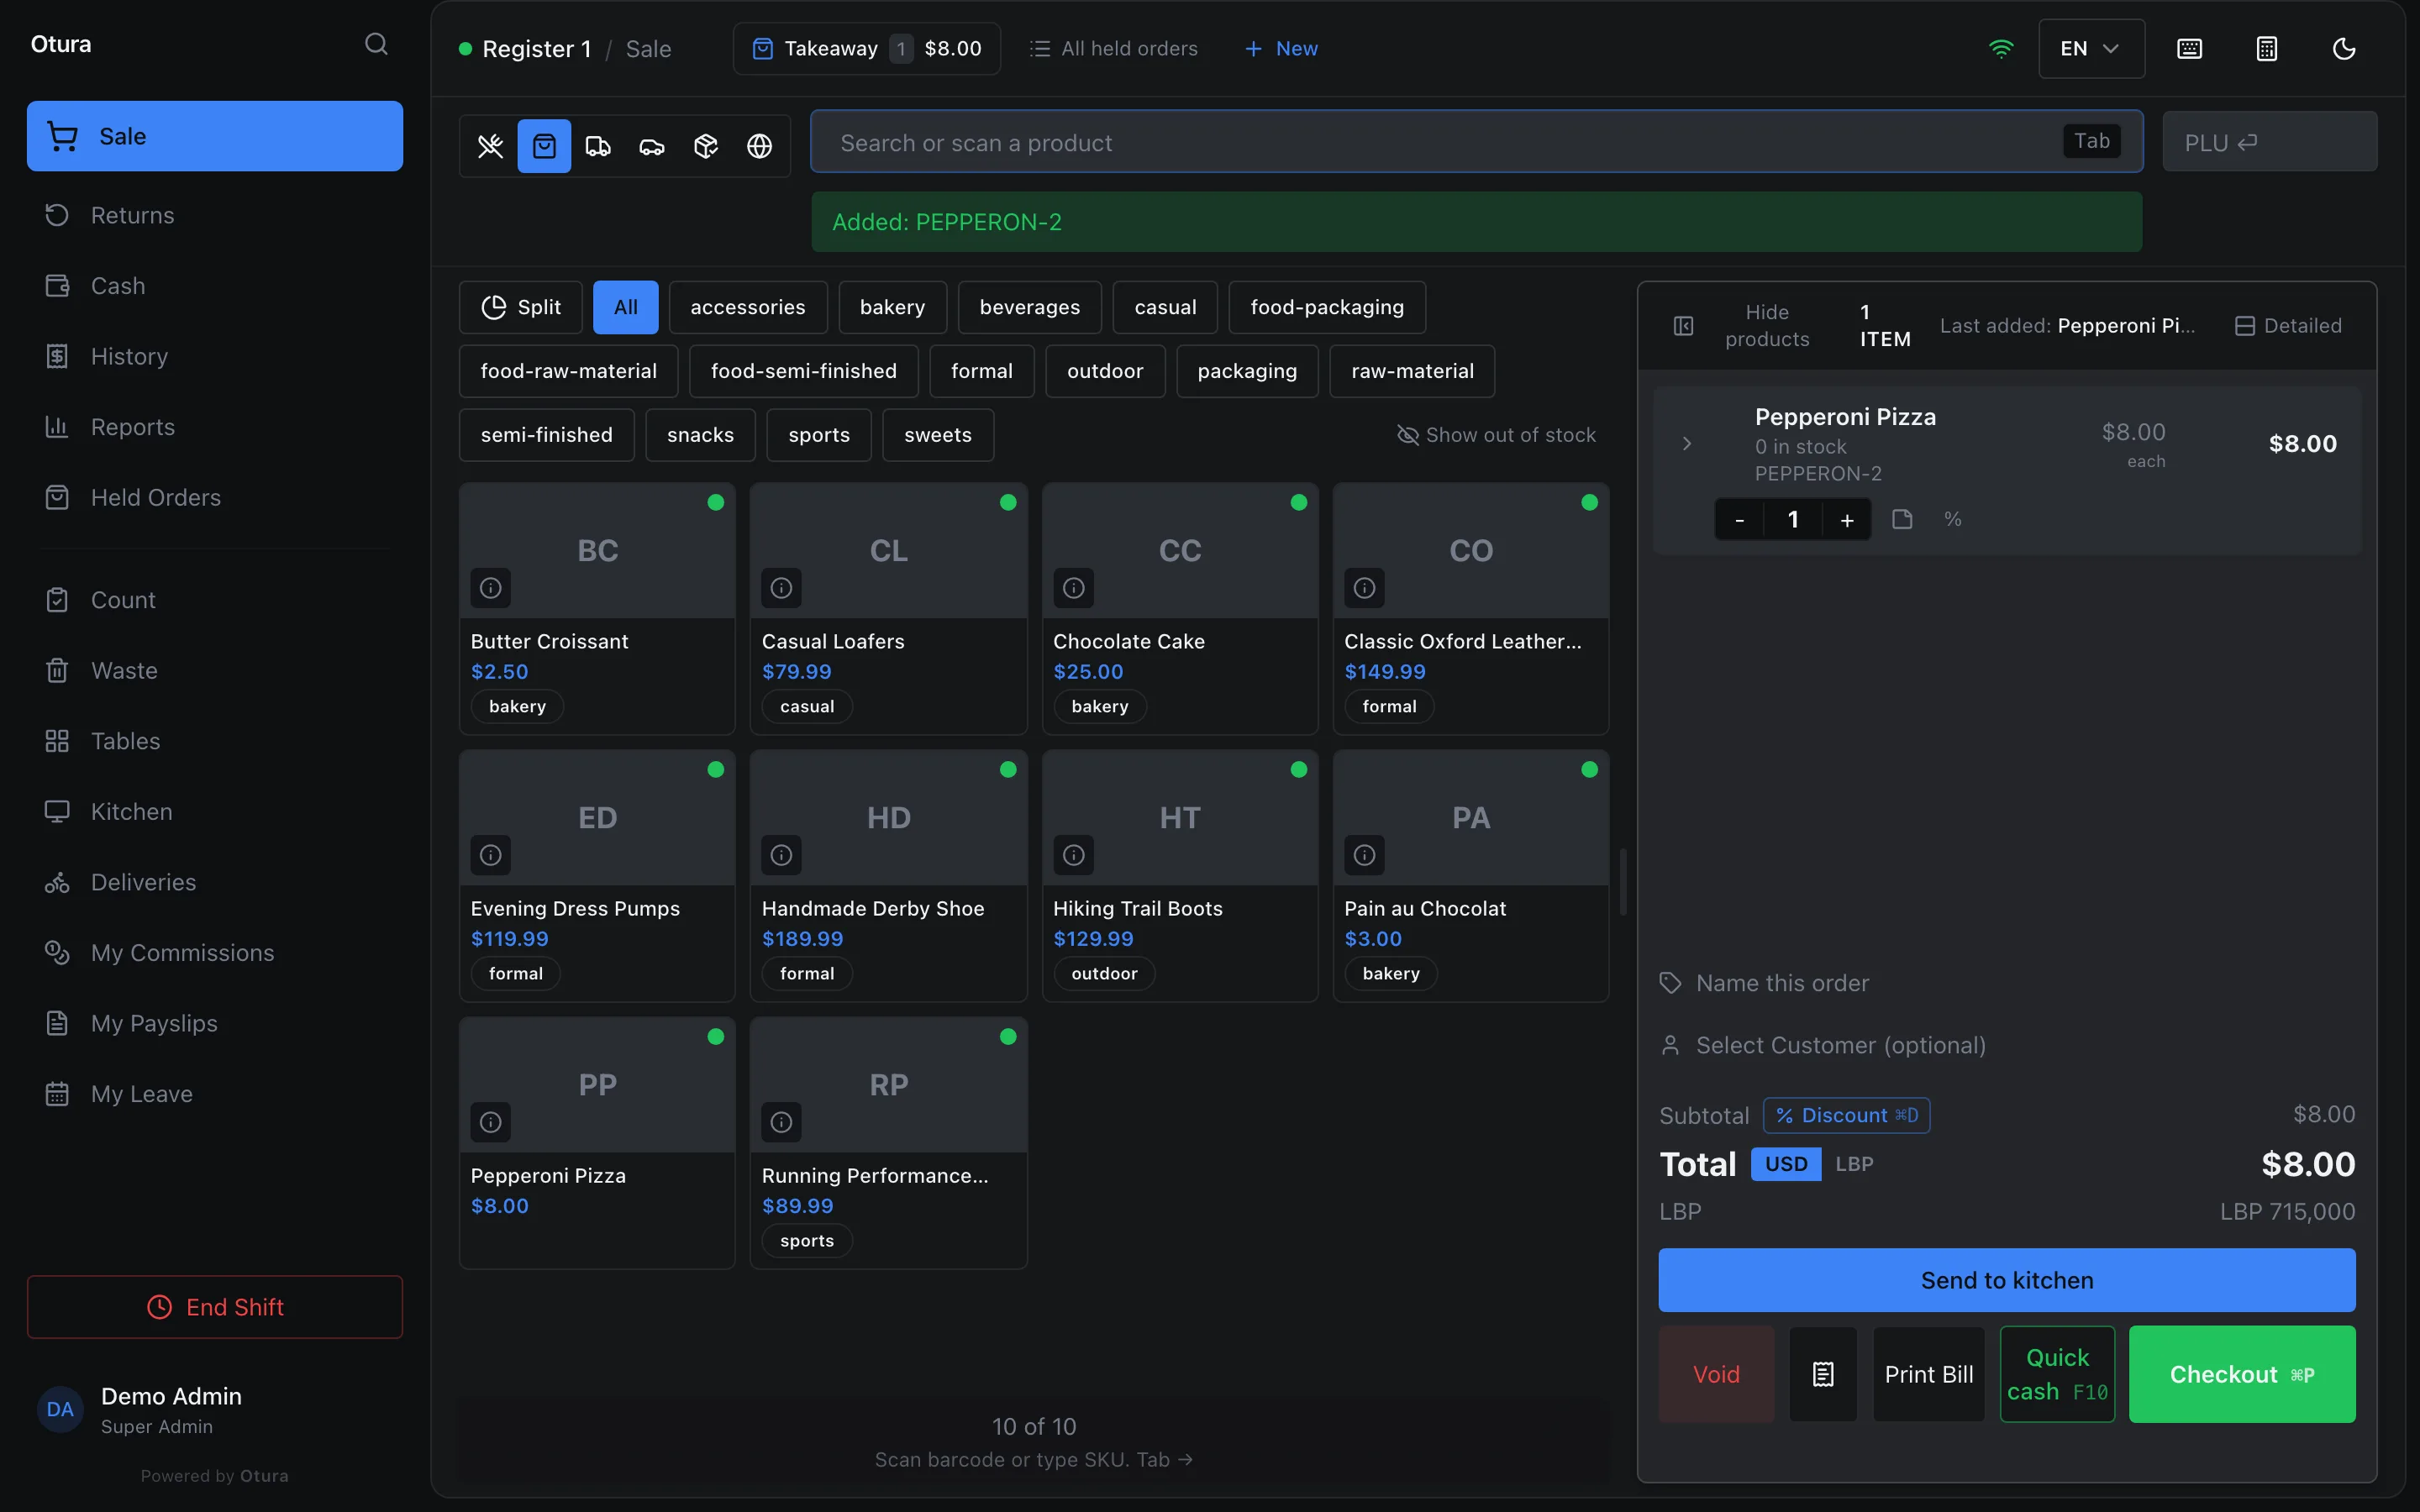Click the End Shift button
The width and height of the screenshot is (2420, 1512).
click(214, 1307)
